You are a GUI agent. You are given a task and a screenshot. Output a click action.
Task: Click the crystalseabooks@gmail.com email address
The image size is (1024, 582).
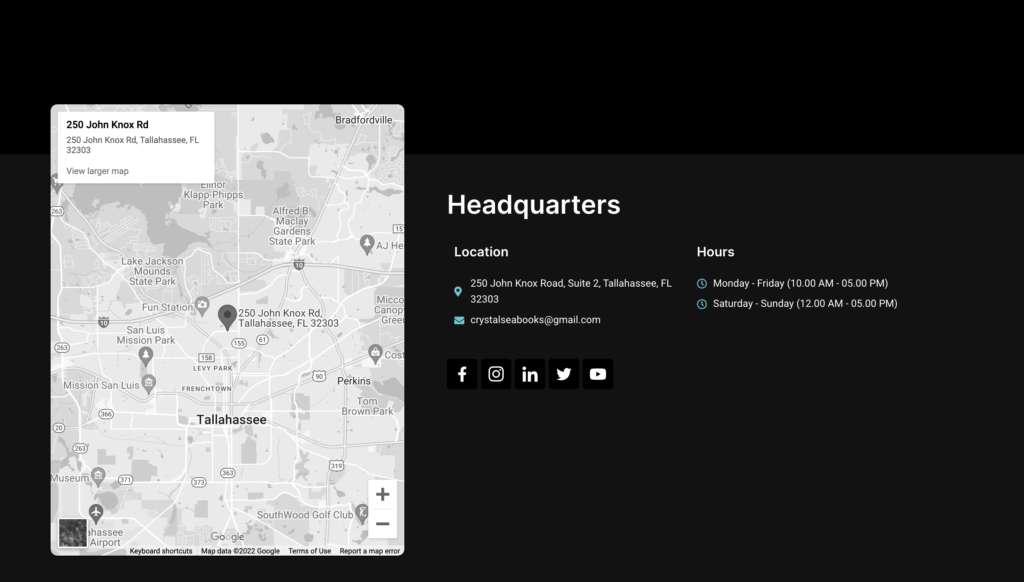(535, 320)
